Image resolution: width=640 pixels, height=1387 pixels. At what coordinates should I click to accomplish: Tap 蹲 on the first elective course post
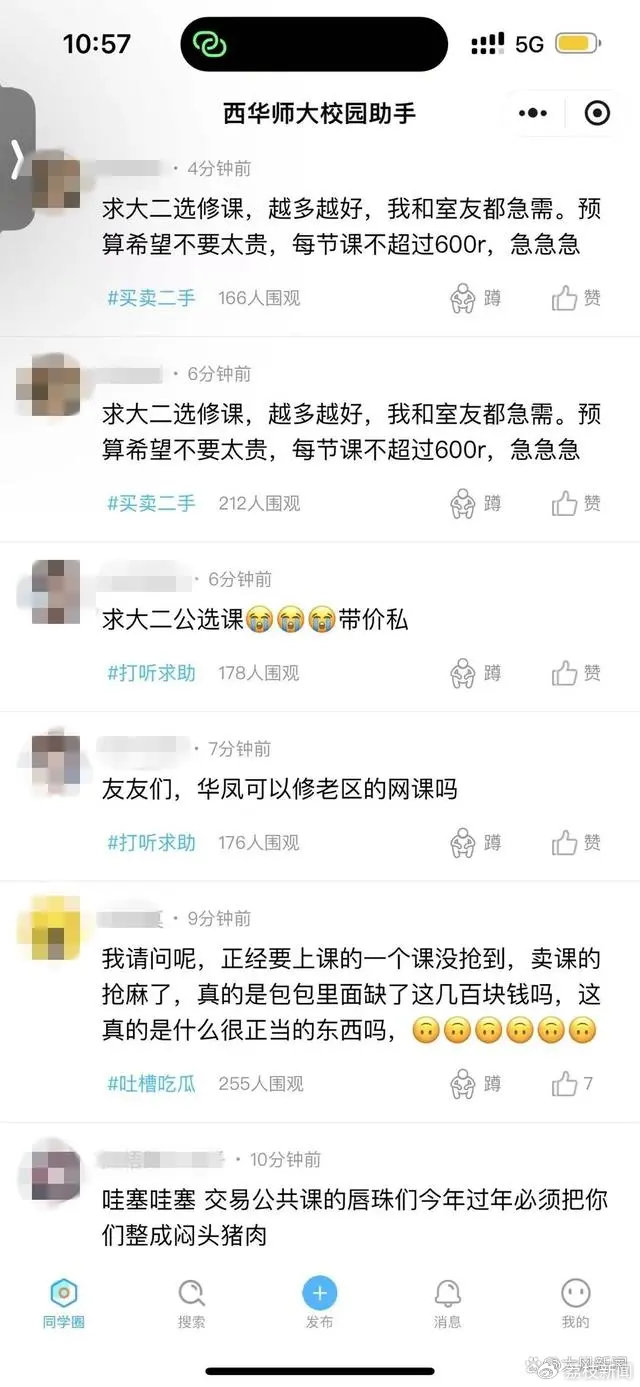pyautogui.click(x=476, y=298)
